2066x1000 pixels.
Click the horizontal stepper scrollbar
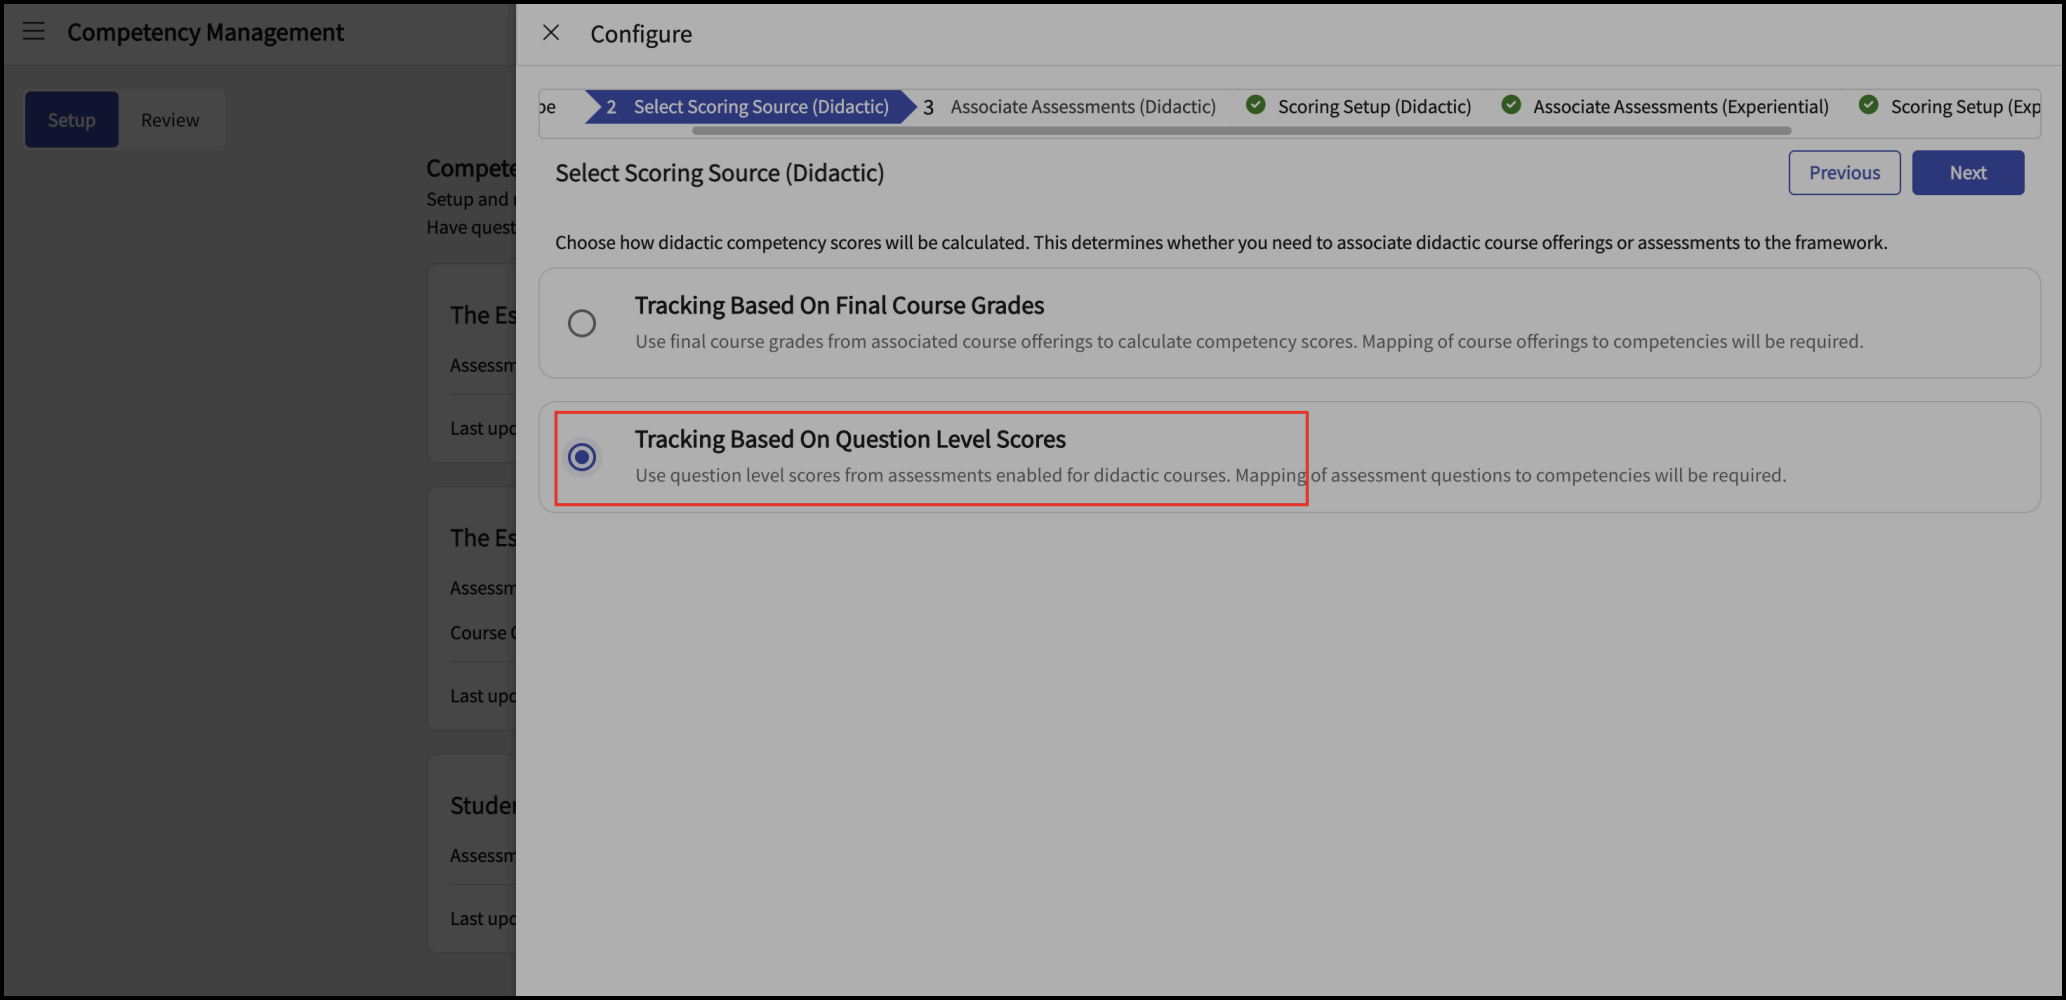(x=1241, y=131)
